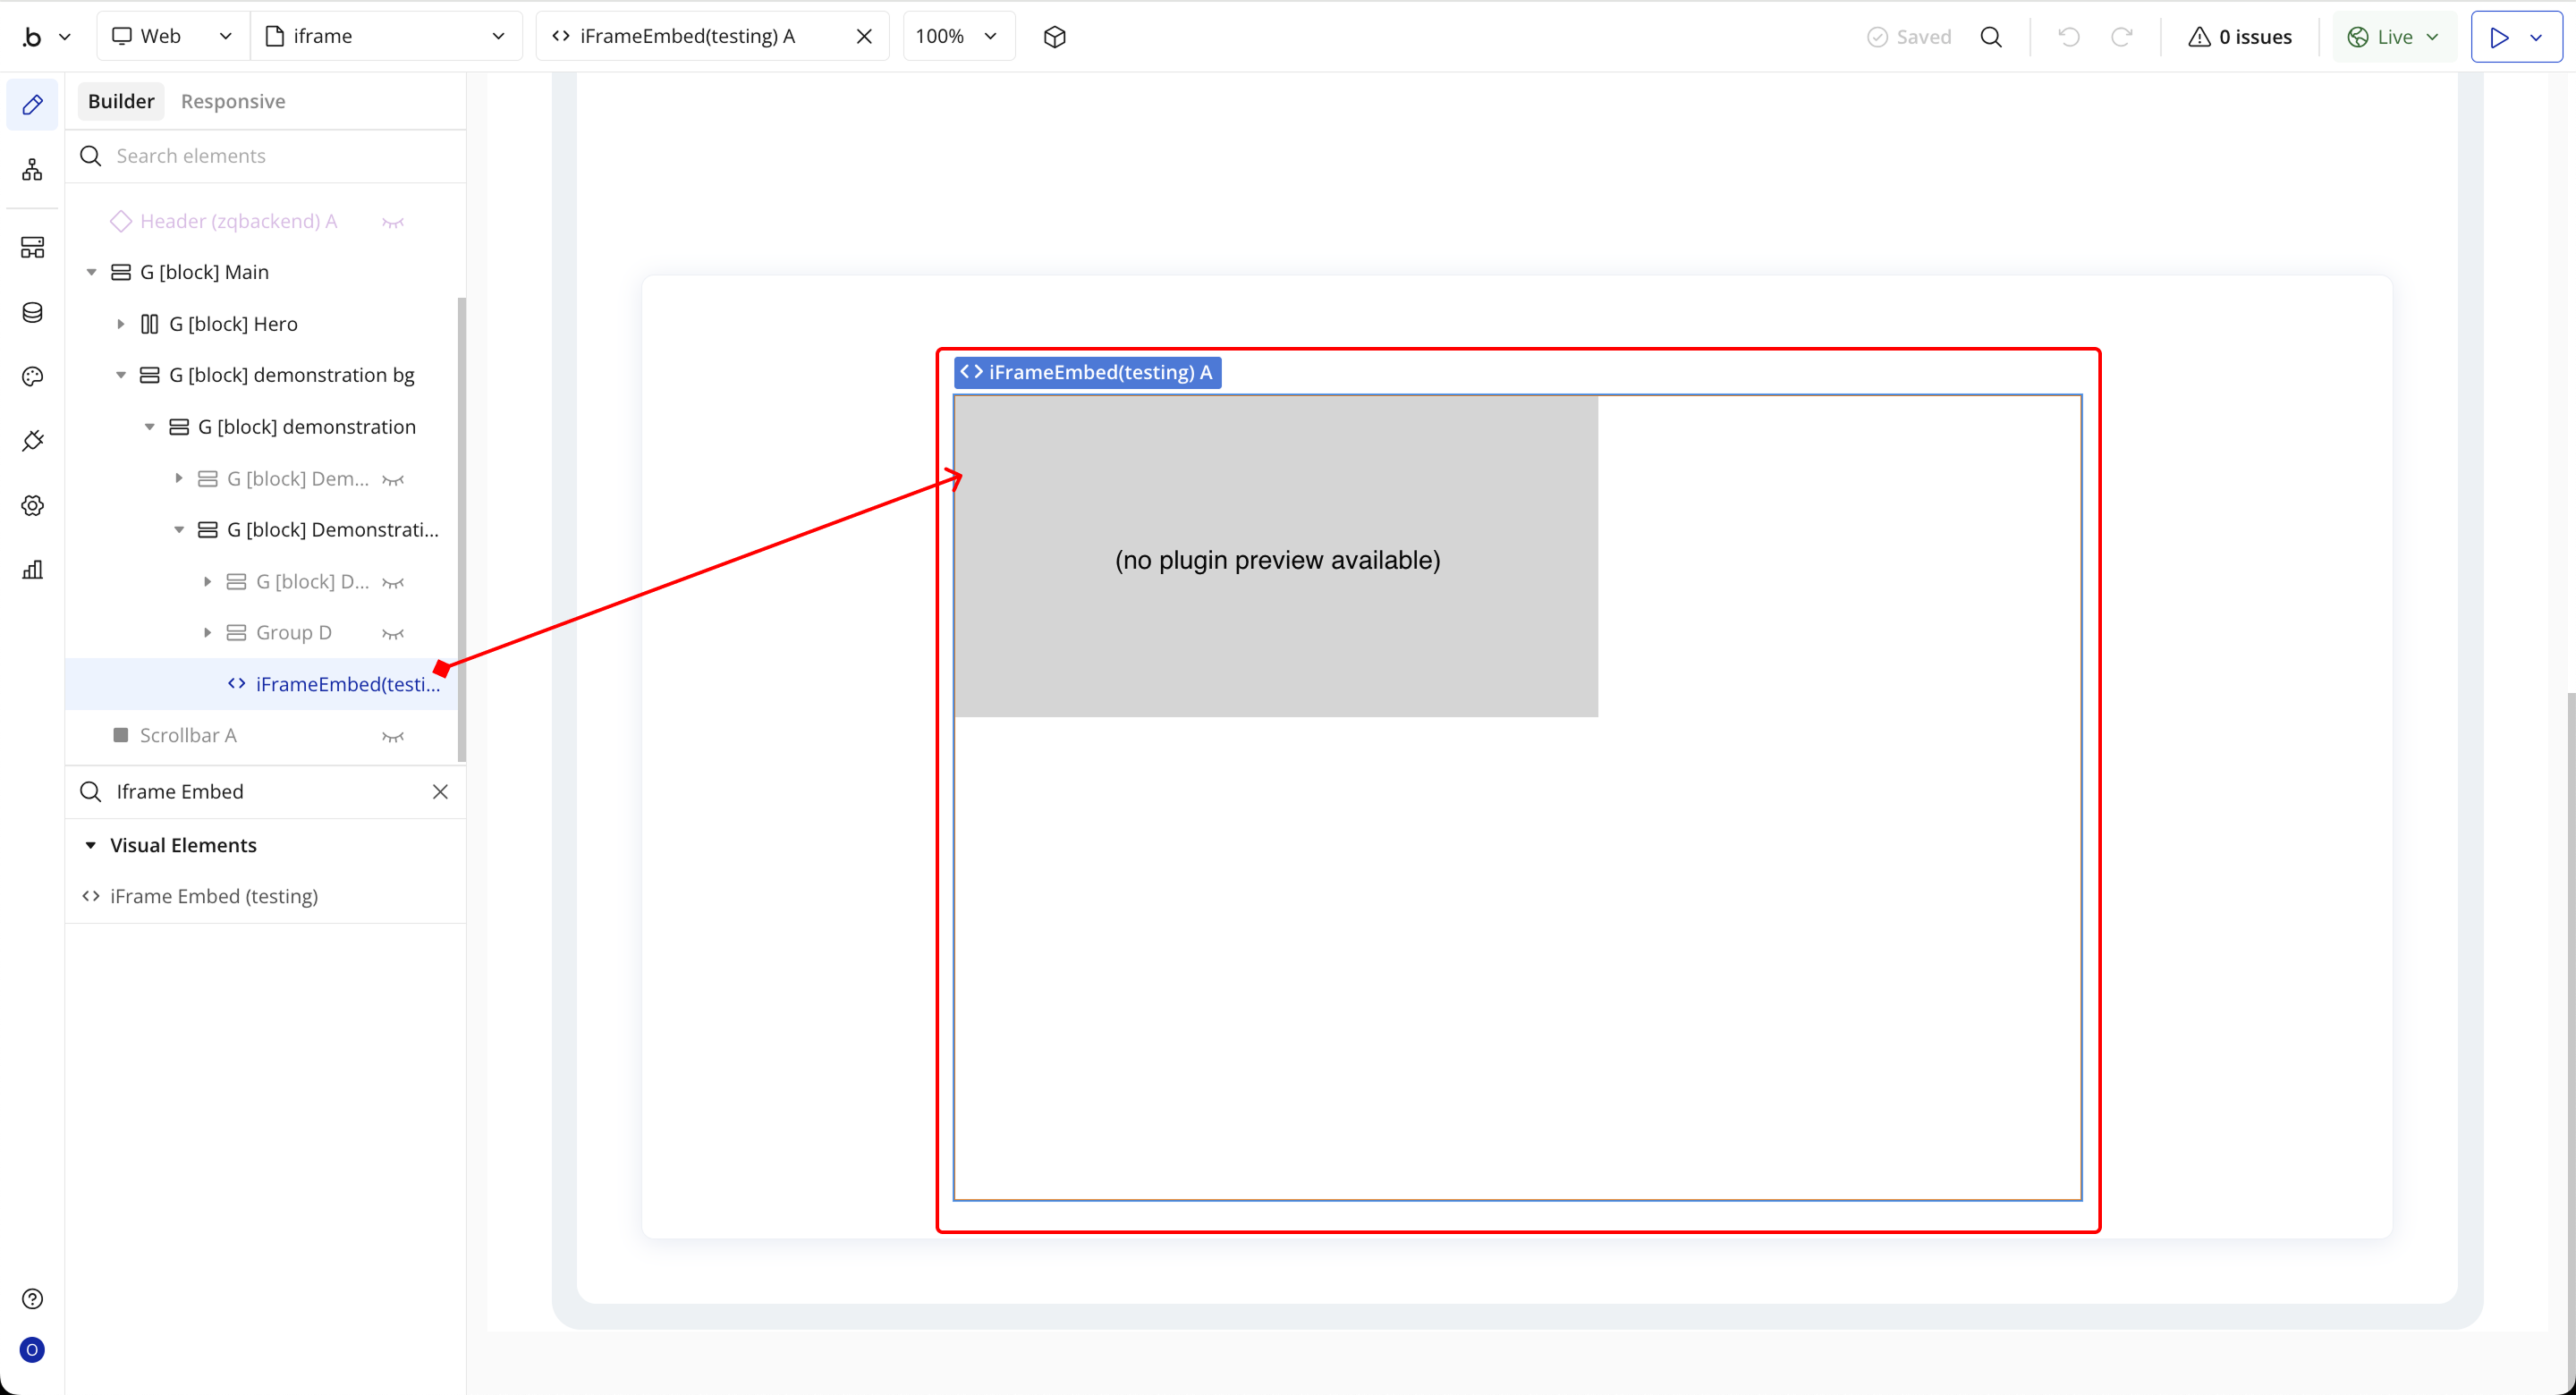Click the 0 issues button
The image size is (2576, 1395).
[x=2240, y=37]
